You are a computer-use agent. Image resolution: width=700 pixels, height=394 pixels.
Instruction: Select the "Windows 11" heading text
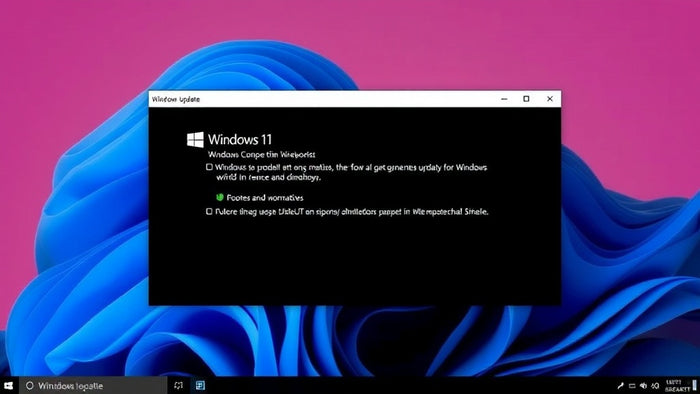(240, 140)
